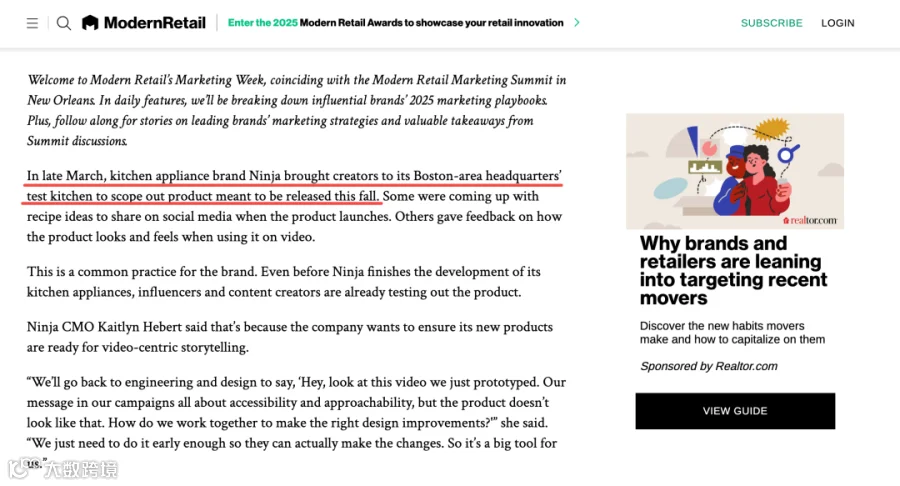Click LOGIN in the header
Screen dimensions: 900x486
(x=837, y=23)
